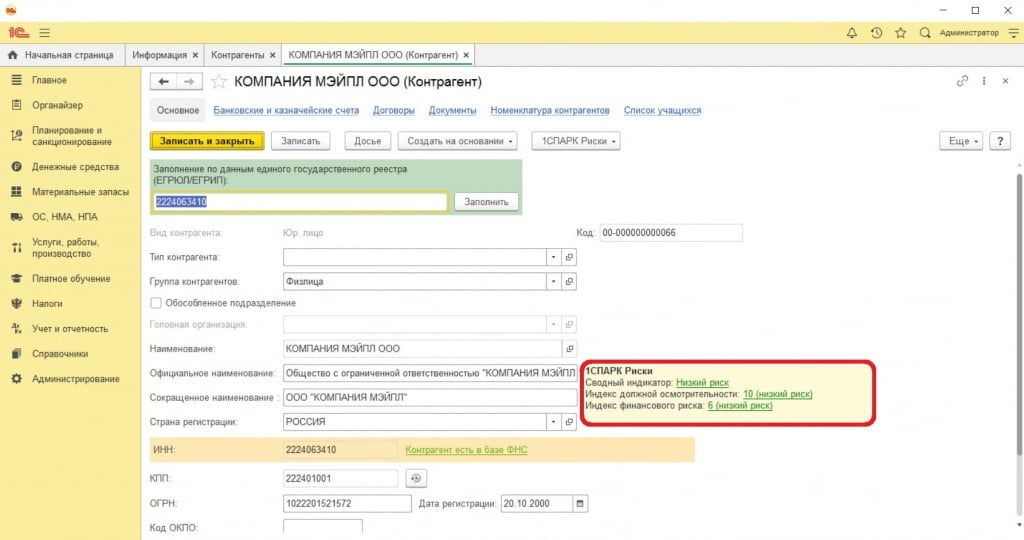The image size is (1024, 540).
Task: Expand the Тип контрагента dropdown
Action: pos(554,257)
